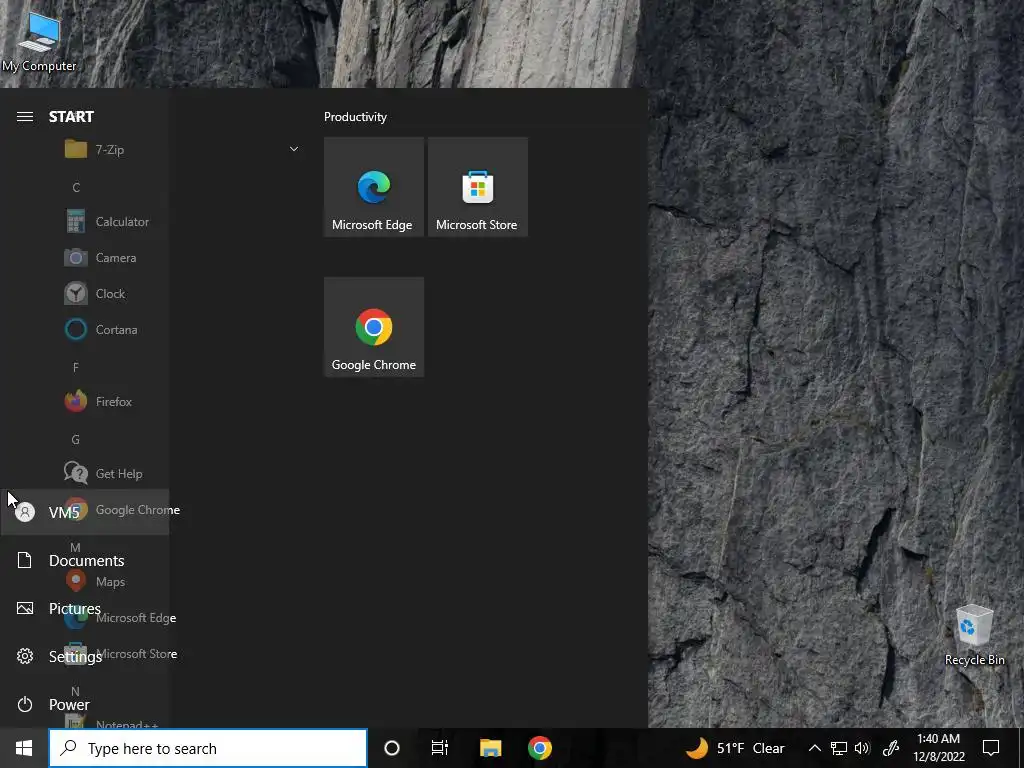The width and height of the screenshot is (1024, 768).
Task: Click the letter G section header
Action: 76,440
